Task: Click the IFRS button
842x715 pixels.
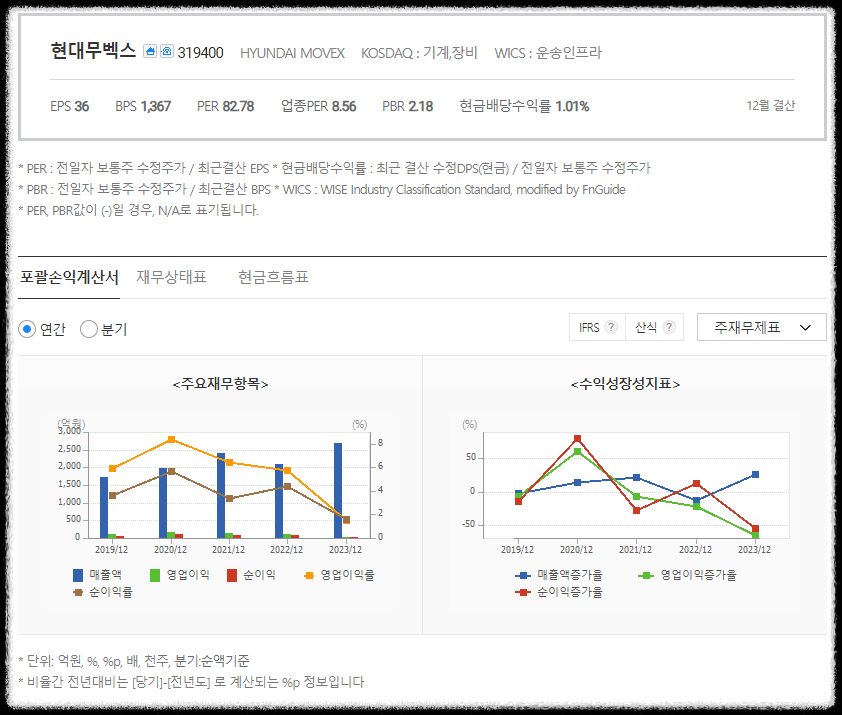Action: (597, 327)
